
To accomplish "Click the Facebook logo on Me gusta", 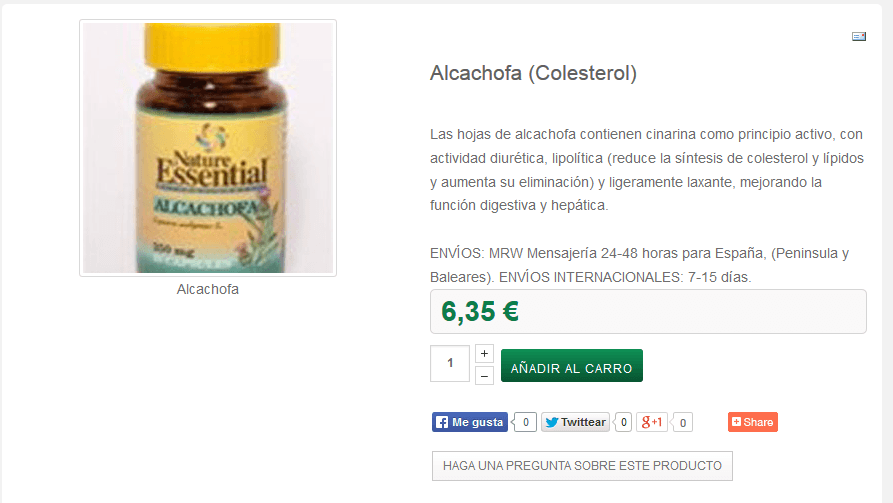I will coord(441,422).
